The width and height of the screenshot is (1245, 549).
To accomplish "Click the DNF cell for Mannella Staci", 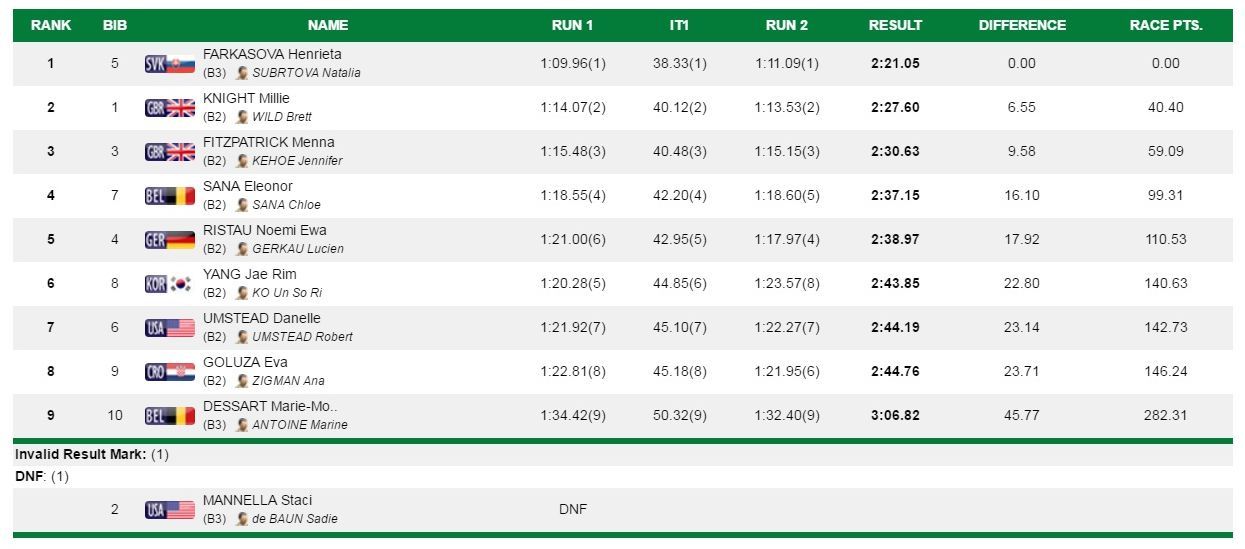I will click(x=573, y=509).
